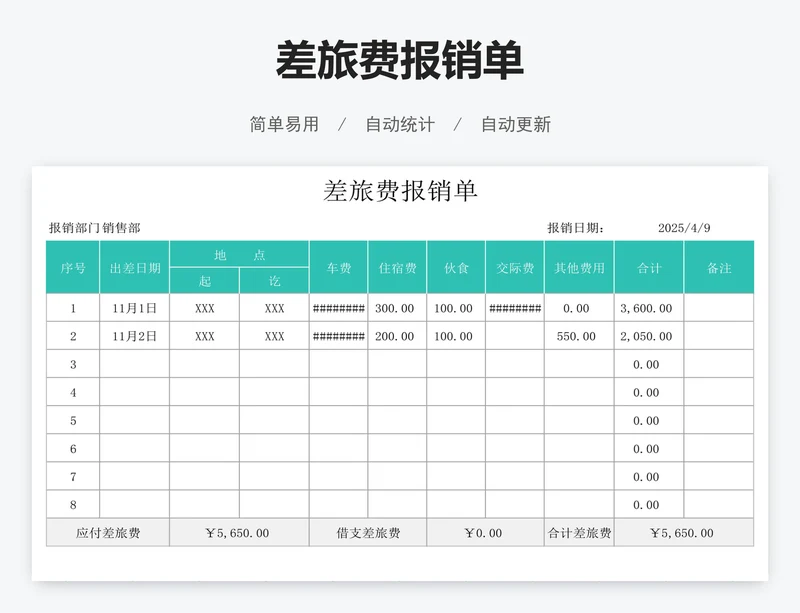
Task: Click the 自动统计 tagline text
Action: 400,124
